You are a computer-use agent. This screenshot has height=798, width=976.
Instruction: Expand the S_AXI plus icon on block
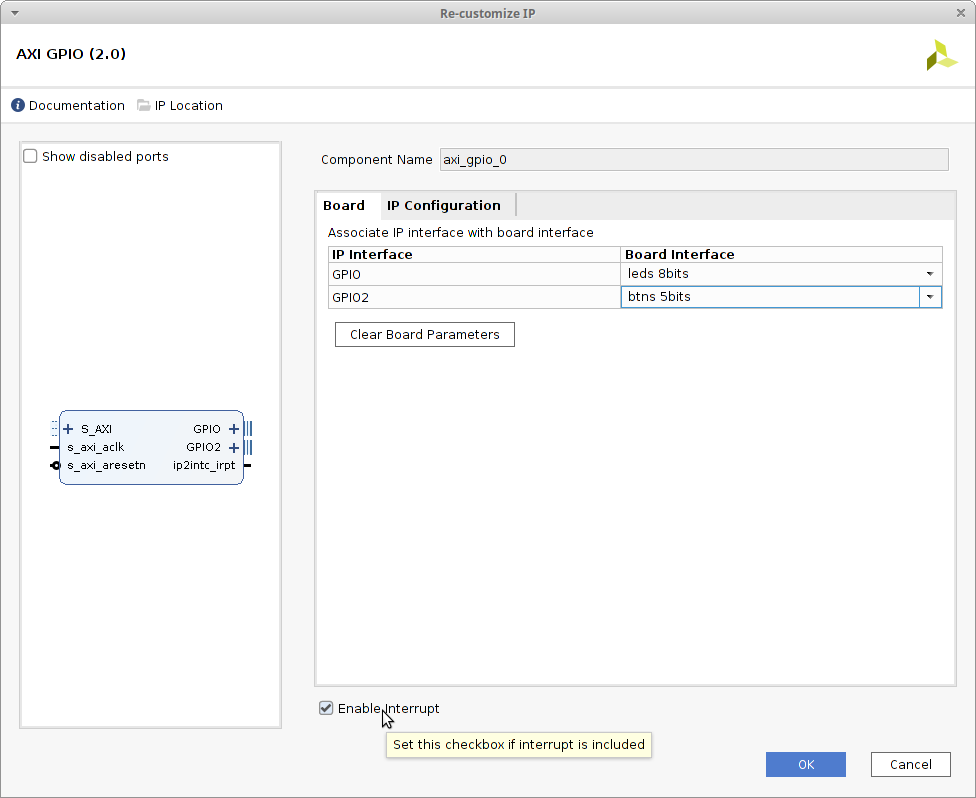tap(69, 429)
